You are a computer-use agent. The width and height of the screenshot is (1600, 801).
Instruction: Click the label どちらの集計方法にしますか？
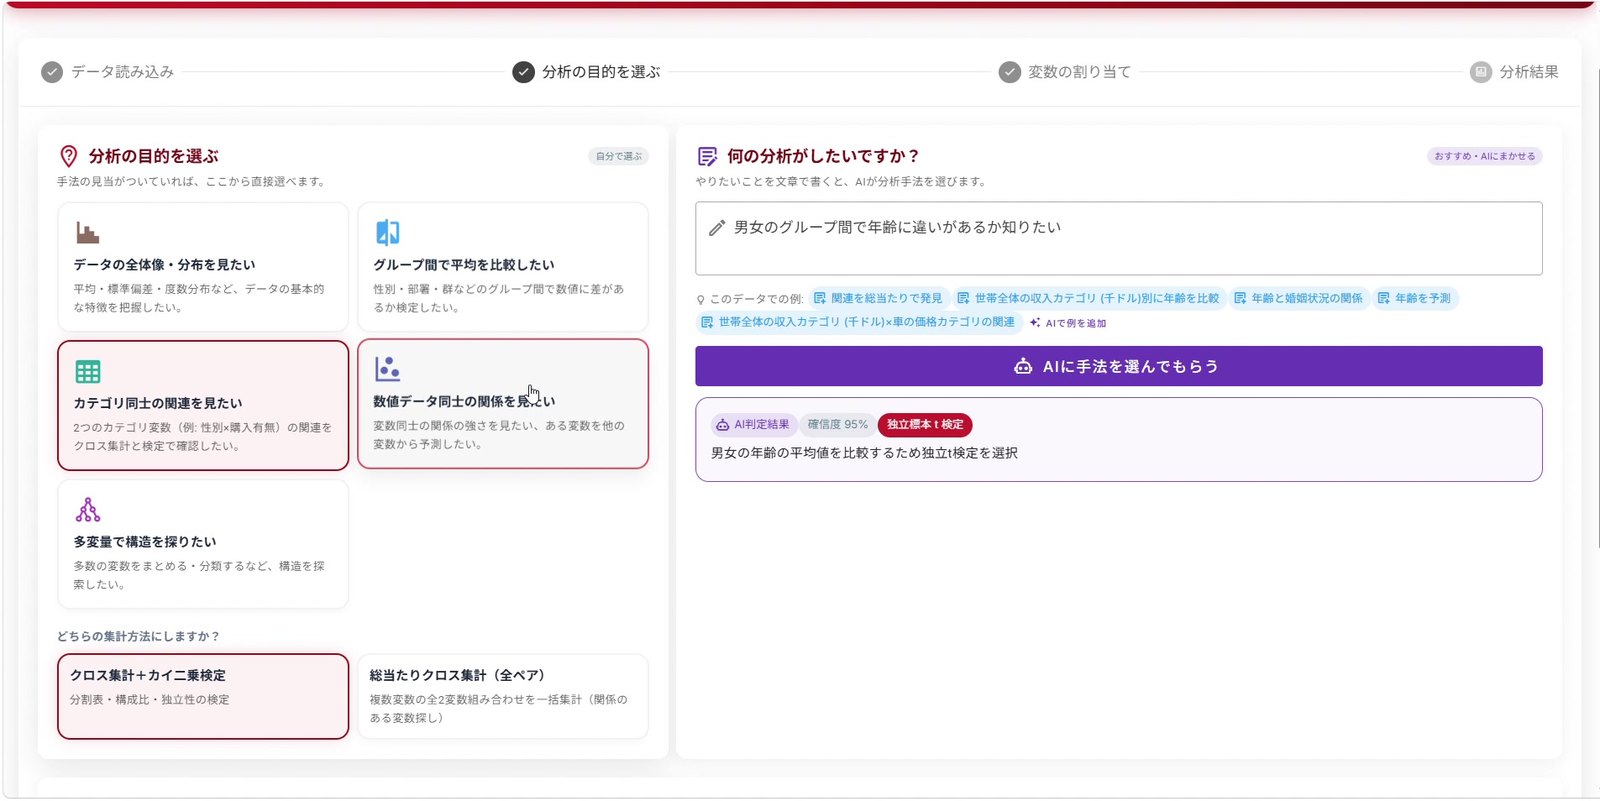138,636
